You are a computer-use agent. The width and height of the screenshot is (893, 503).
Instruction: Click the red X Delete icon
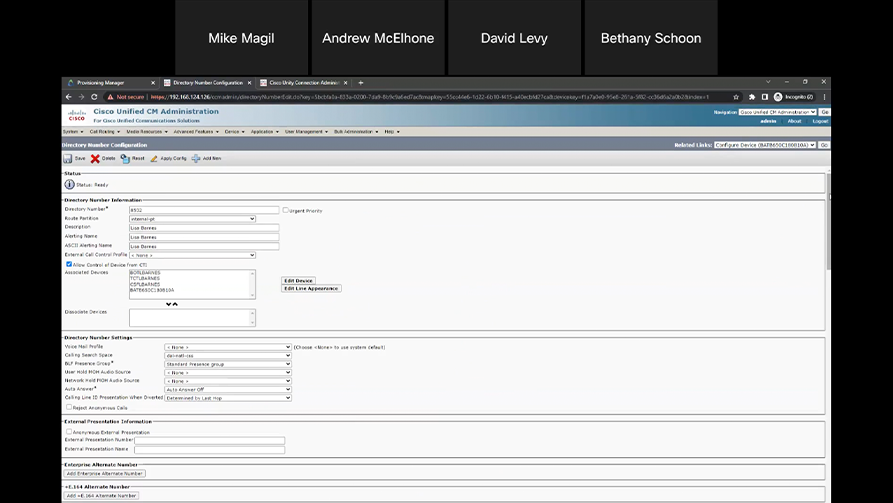(95, 158)
